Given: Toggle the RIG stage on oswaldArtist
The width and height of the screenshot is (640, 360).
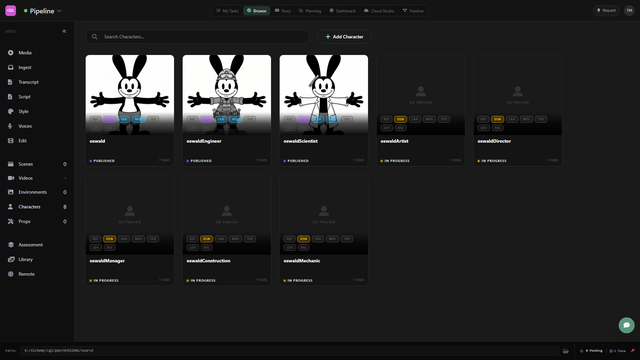Looking at the screenshot, I should (400, 128).
